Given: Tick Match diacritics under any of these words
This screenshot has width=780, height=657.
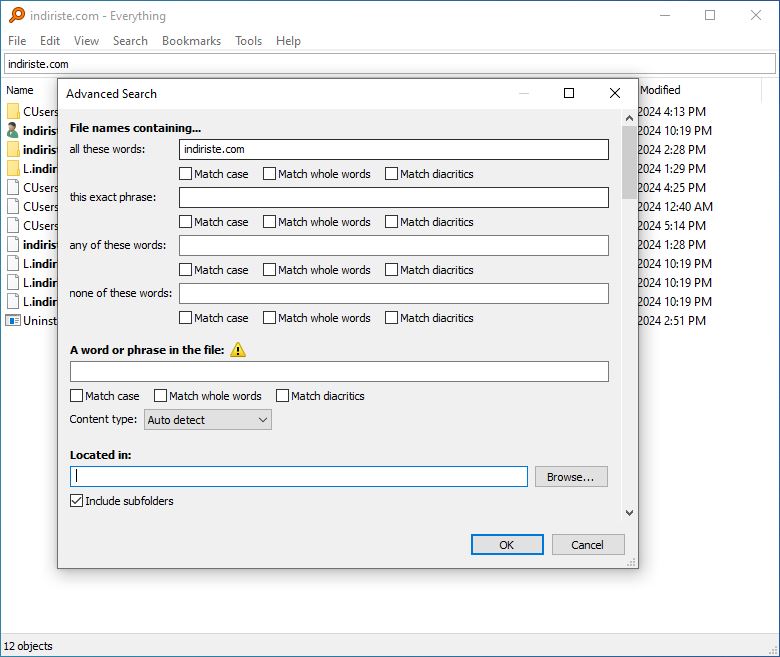Looking at the screenshot, I should (391, 270).
